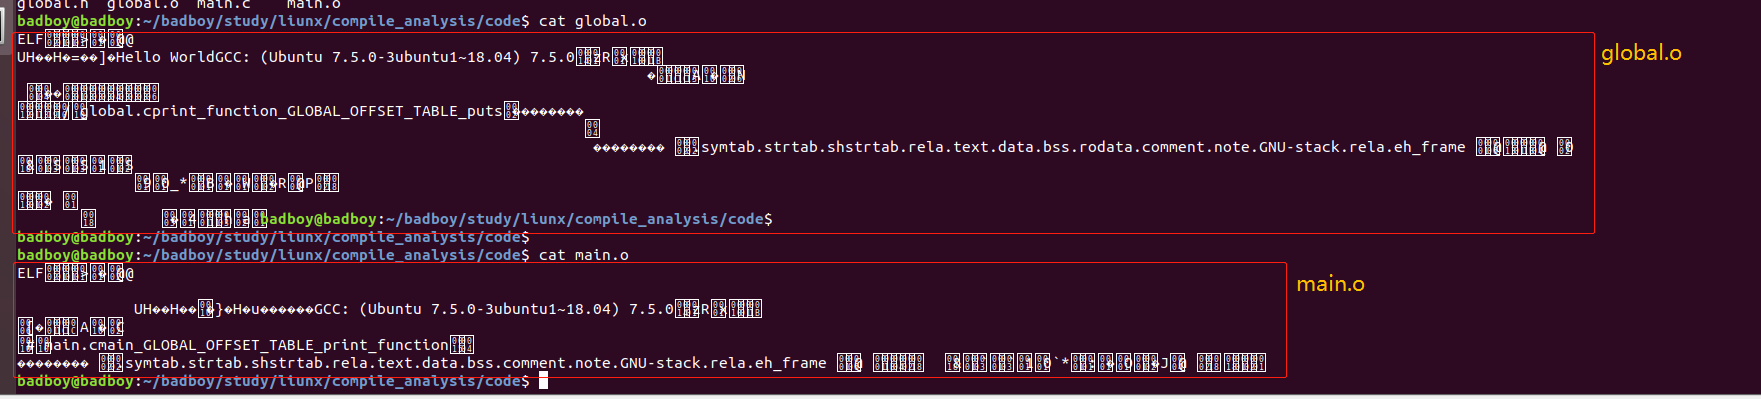Click the empty prompt line above 'cat main.o'
Image resolution: width=1761 pixels, height=399 pixels.
point(273,237)
